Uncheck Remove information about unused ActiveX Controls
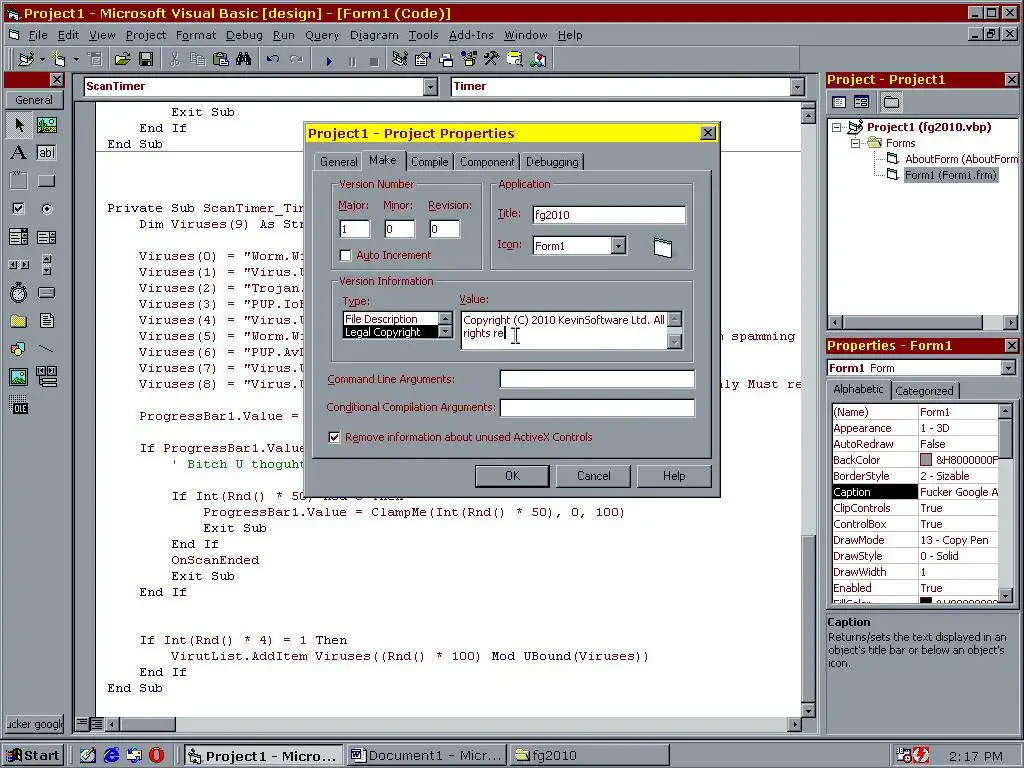 (x=334, y=437)
